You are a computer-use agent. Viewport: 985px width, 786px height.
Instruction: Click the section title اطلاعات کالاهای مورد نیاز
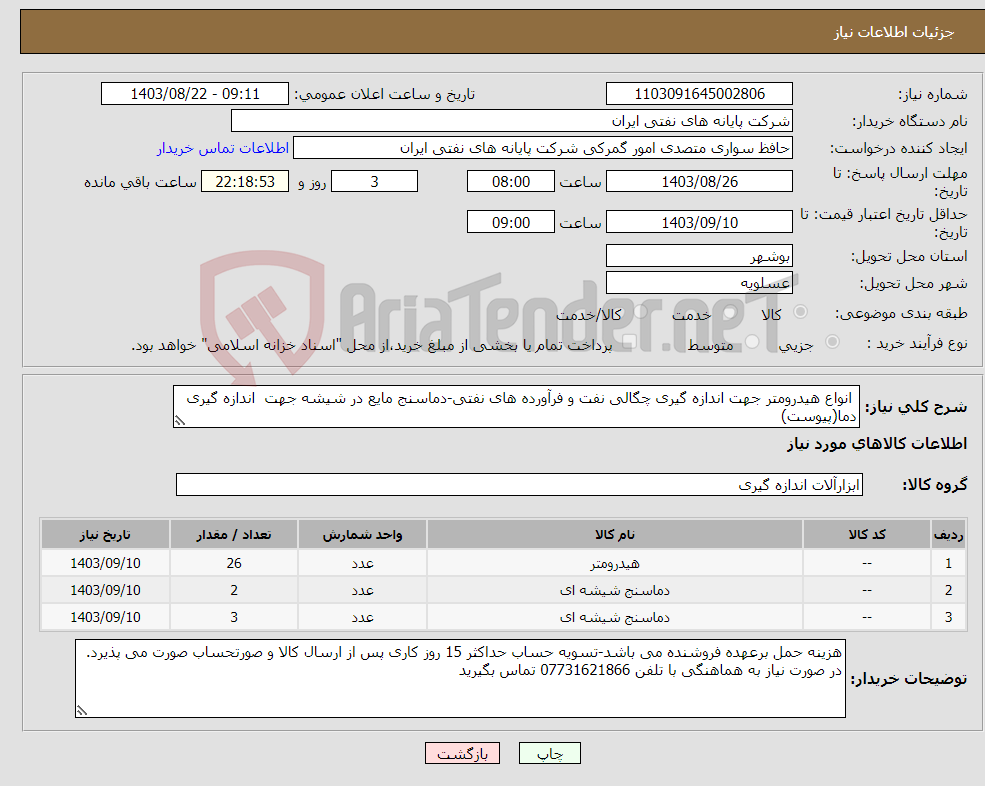click(877, 444)
